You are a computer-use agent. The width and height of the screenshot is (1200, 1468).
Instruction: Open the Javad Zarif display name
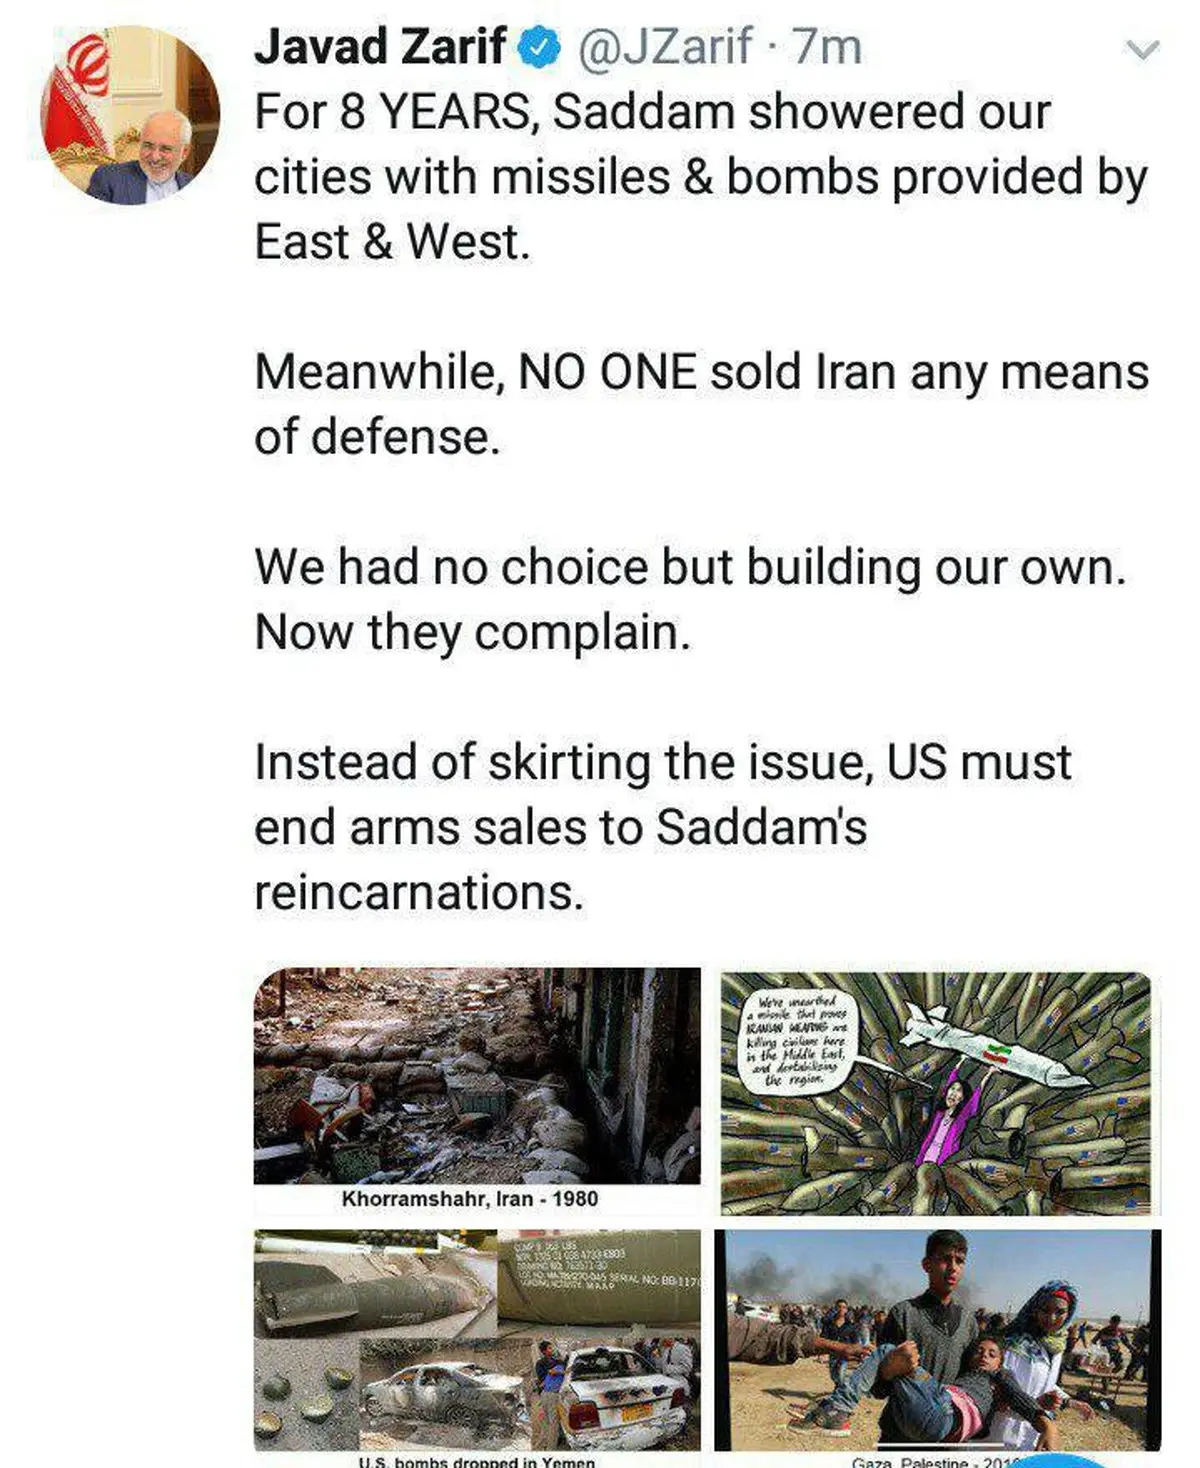tap(380, 47)
